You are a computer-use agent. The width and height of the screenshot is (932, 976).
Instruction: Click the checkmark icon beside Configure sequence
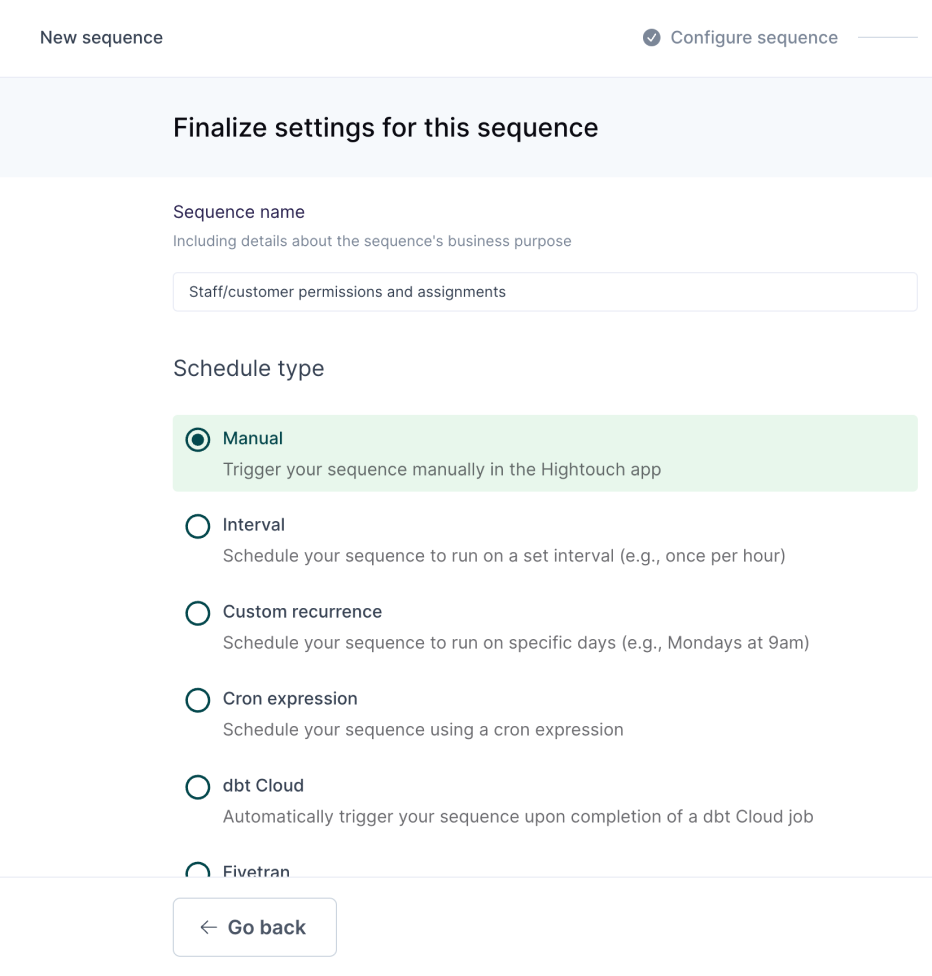652,38
